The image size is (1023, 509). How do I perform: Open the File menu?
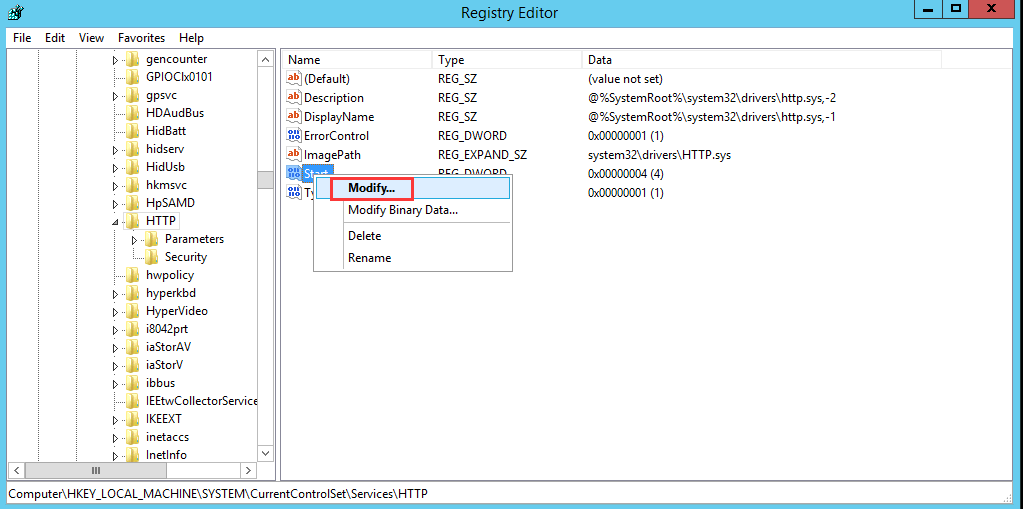pos(22,38)
